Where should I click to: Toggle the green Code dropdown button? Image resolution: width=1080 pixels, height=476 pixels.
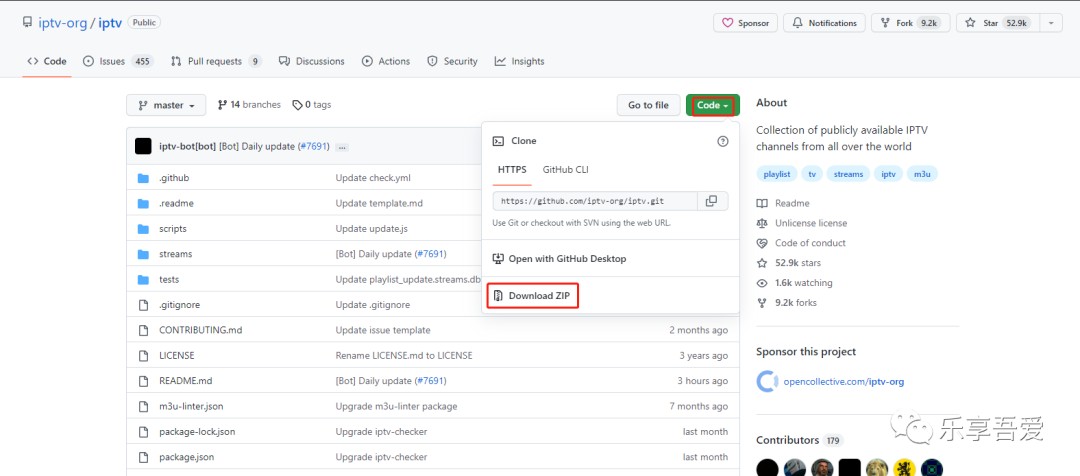click(712, 105)
